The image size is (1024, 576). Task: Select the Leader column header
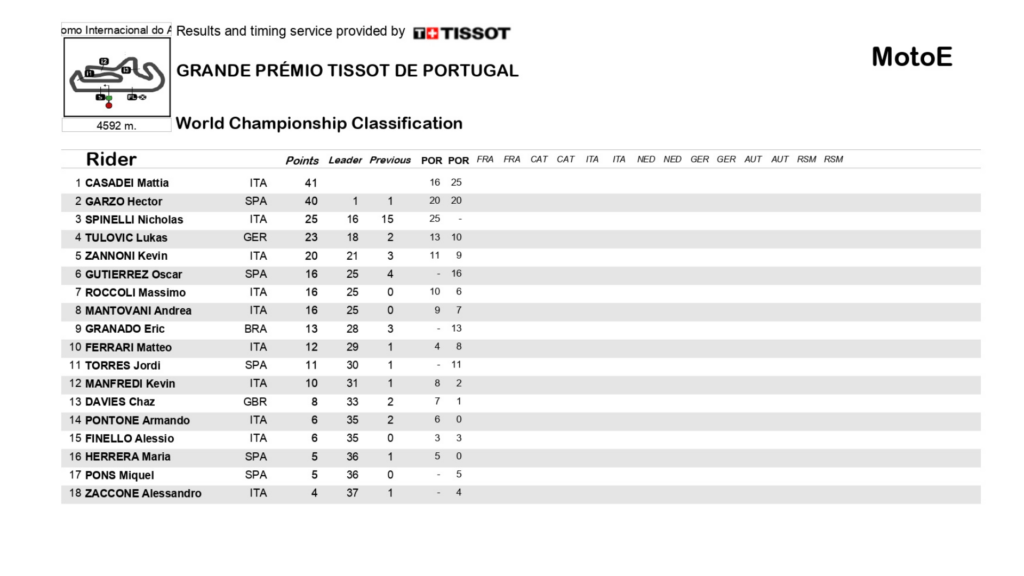(x=345, y=160)
